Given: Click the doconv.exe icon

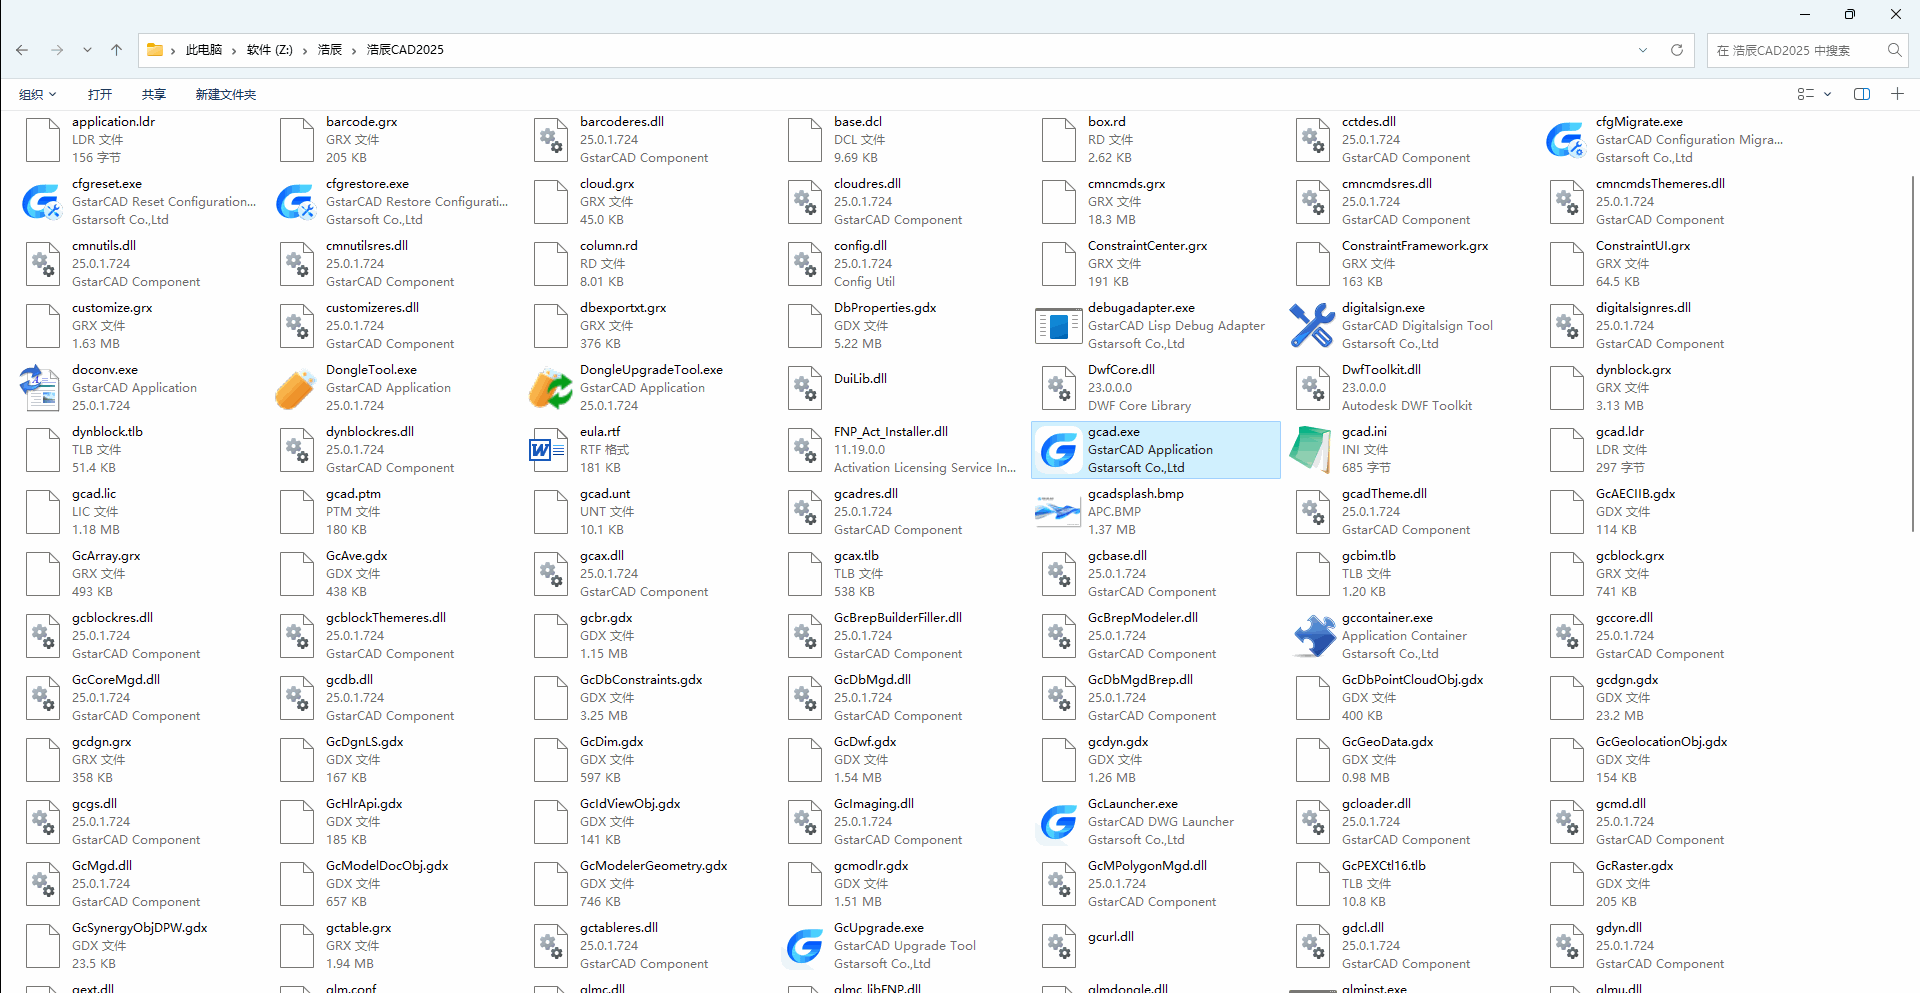Looking at the screenshot, I should [42, 388].
